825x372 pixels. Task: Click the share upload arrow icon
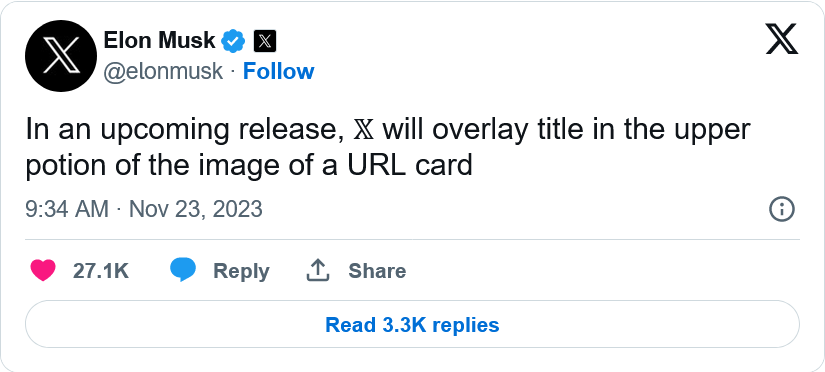pos(318,270)
